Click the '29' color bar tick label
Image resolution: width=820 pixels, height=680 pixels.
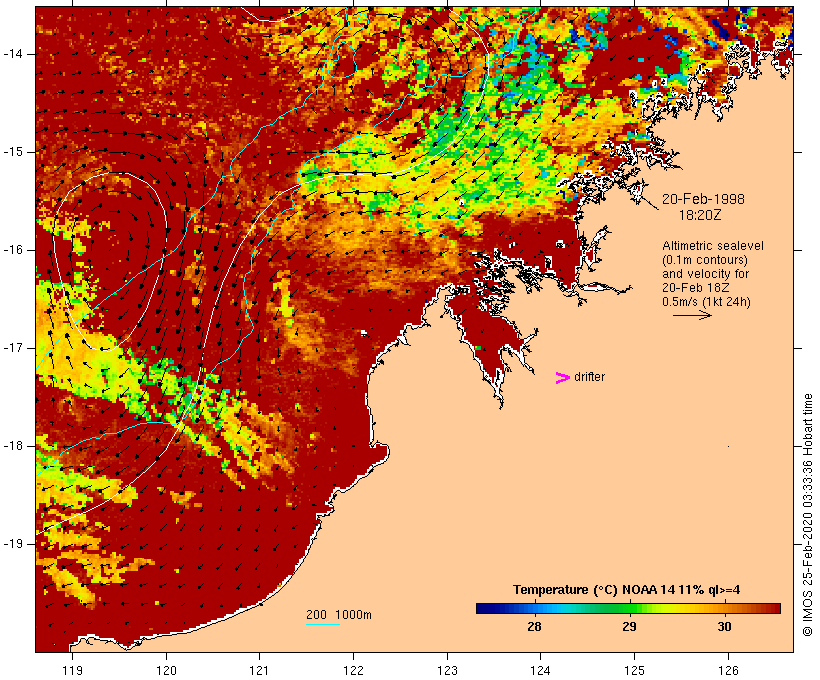pos(629,627)
